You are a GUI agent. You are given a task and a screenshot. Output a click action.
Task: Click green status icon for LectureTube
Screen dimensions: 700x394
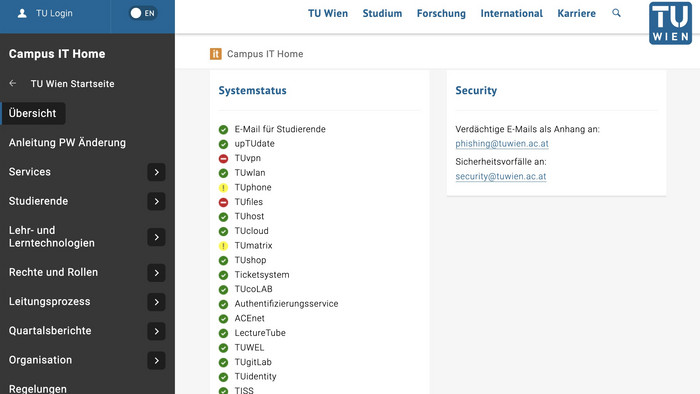223,333
